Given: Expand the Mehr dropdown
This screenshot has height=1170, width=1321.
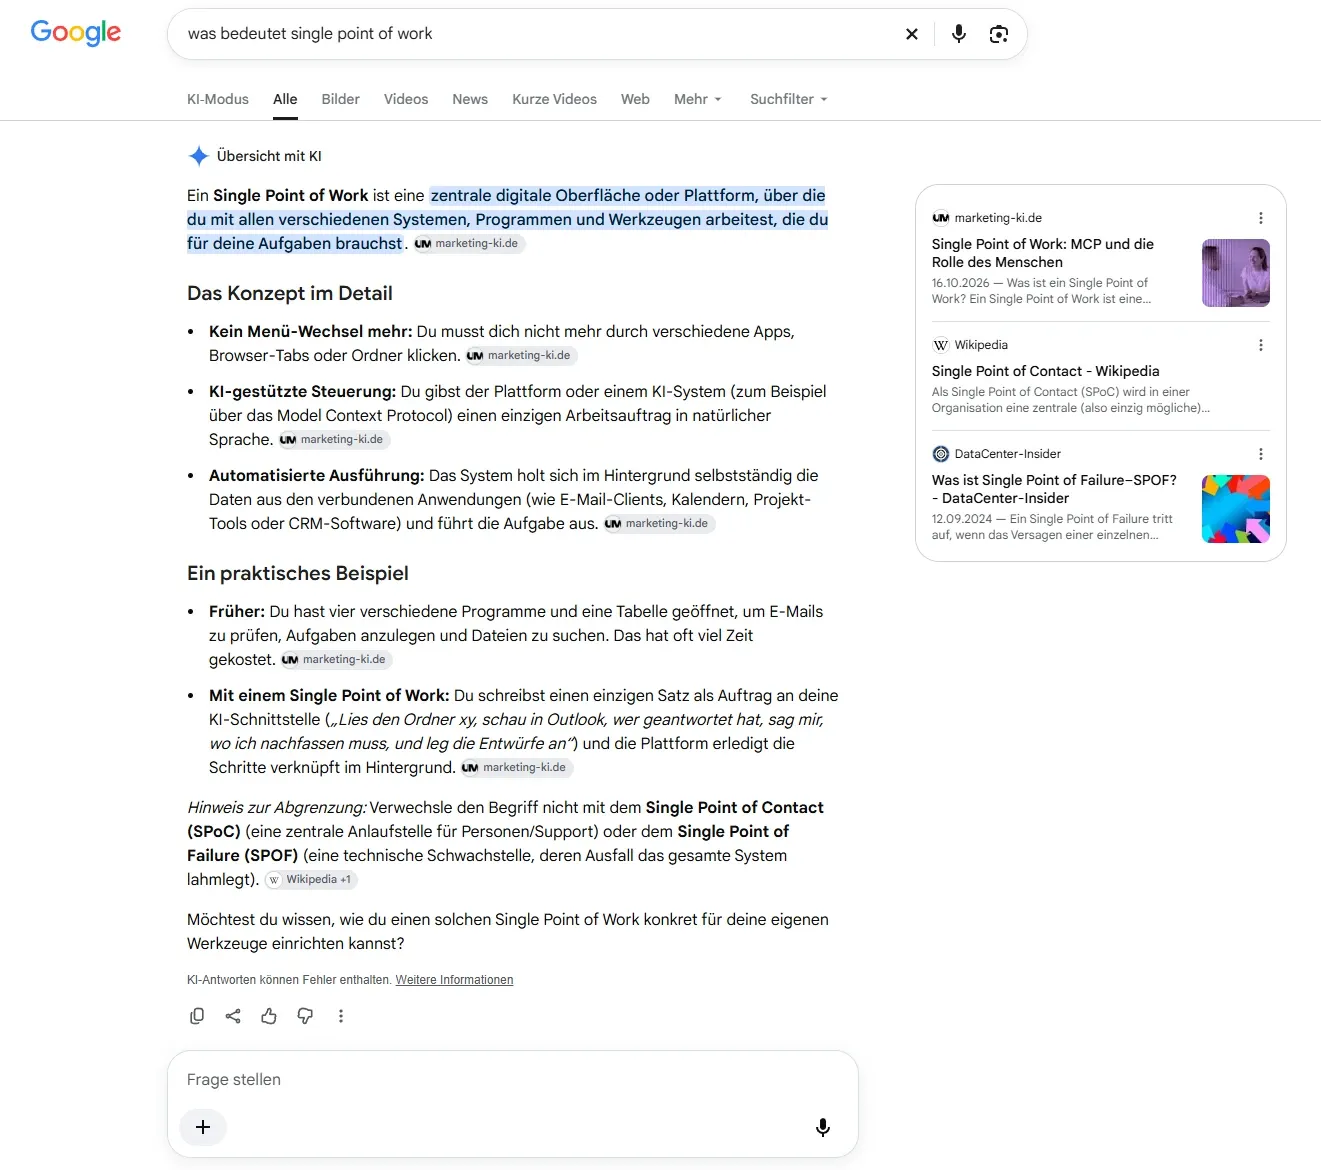Looking at the screenshot, I should pyautogui.click(x=697, y=99).
